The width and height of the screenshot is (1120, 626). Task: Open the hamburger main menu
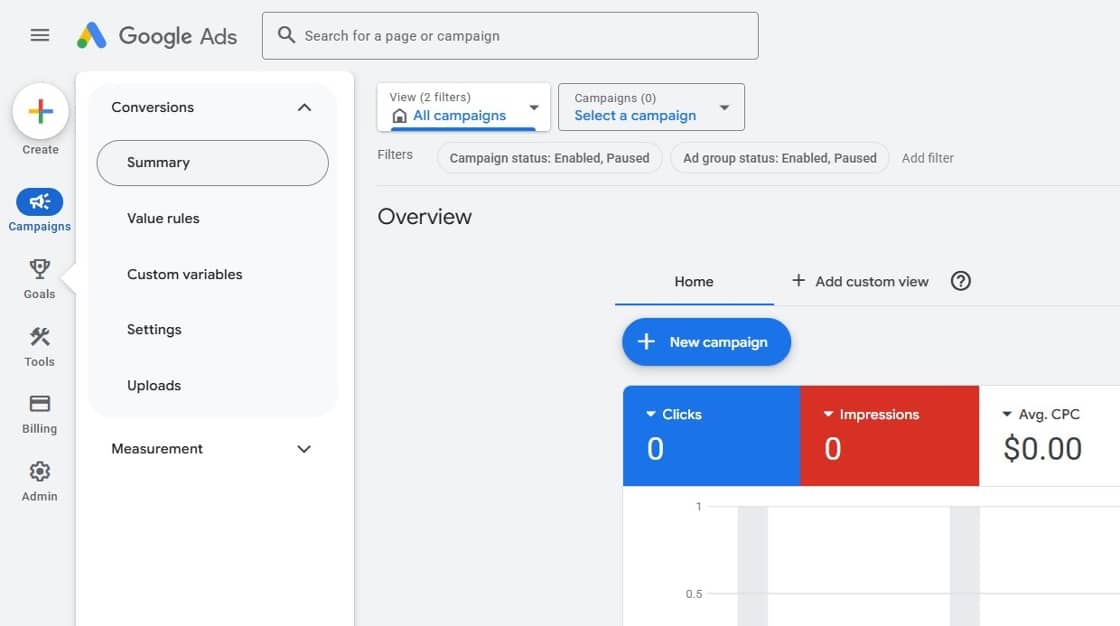click(40, 36)
